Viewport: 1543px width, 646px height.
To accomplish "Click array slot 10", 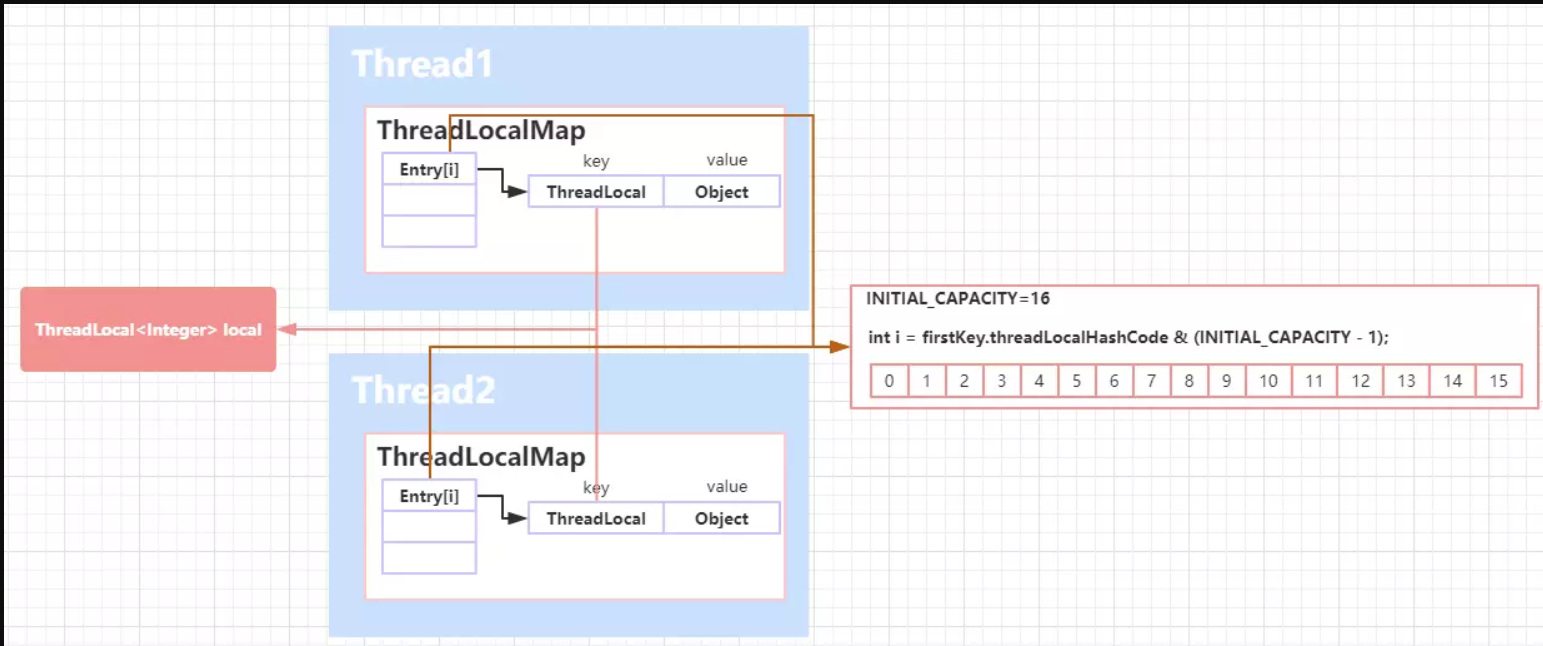I will (x=1268, y=381).
